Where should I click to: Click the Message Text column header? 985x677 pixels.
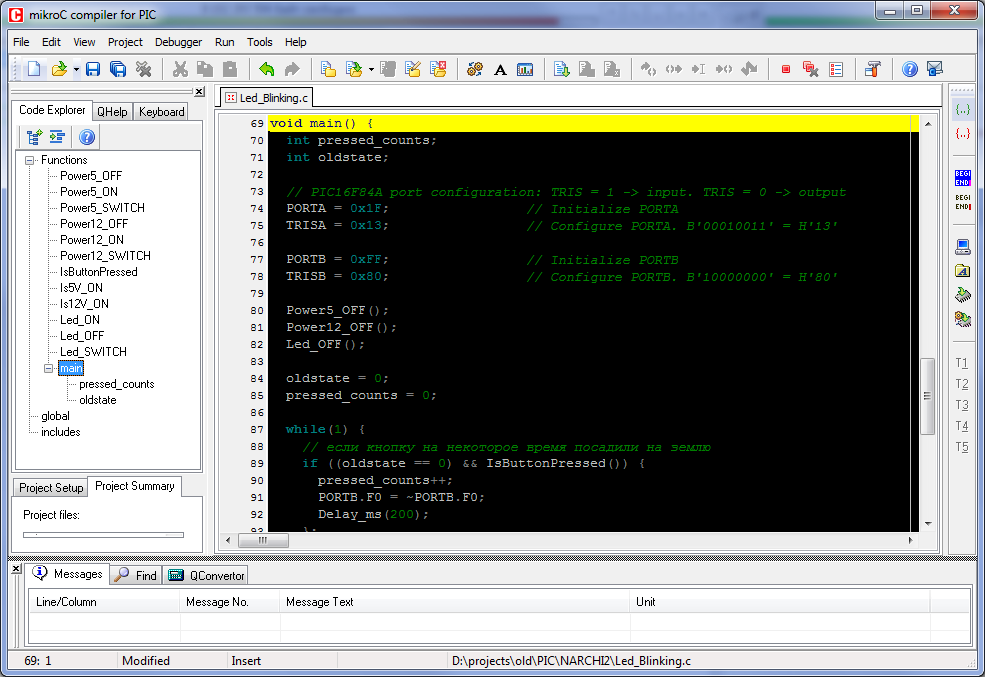(x=454, y=602)
